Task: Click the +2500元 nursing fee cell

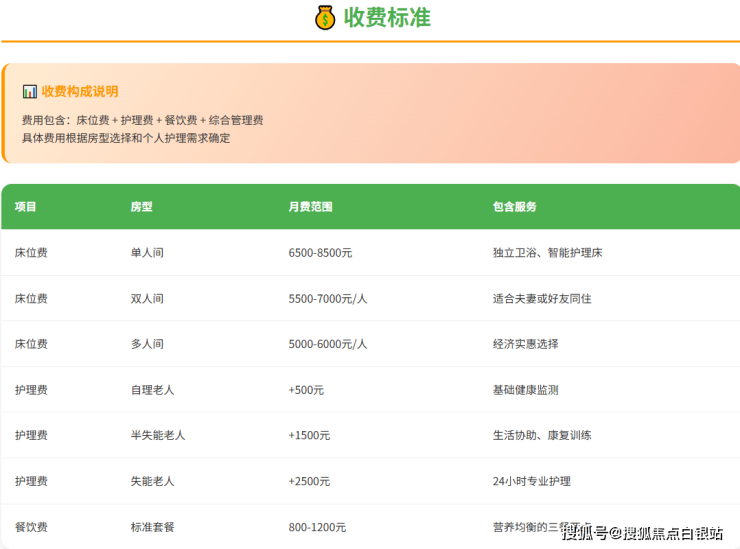Action: click(309, 481)
